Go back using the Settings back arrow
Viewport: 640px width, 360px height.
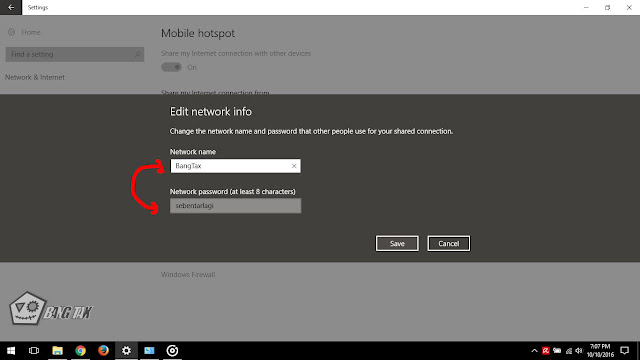pyautogui.click(x=11, y=7)
